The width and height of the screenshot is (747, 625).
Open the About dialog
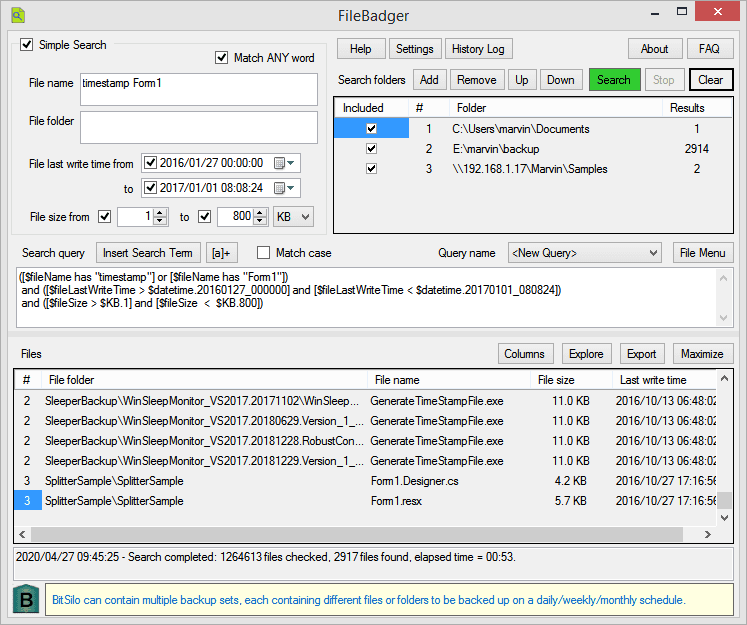click(655, 49)
